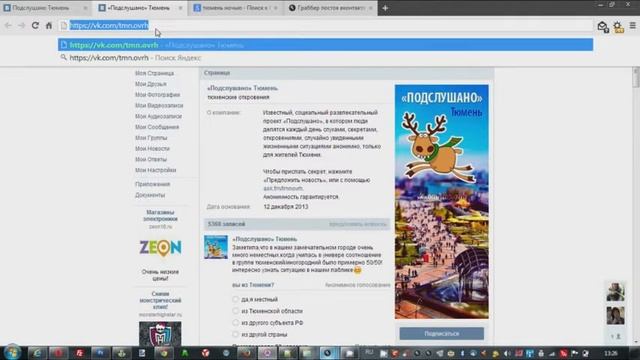Close the first «Подслушано Тюмень» tab
This screenshot has height=360, width=640.
point(85,8)
